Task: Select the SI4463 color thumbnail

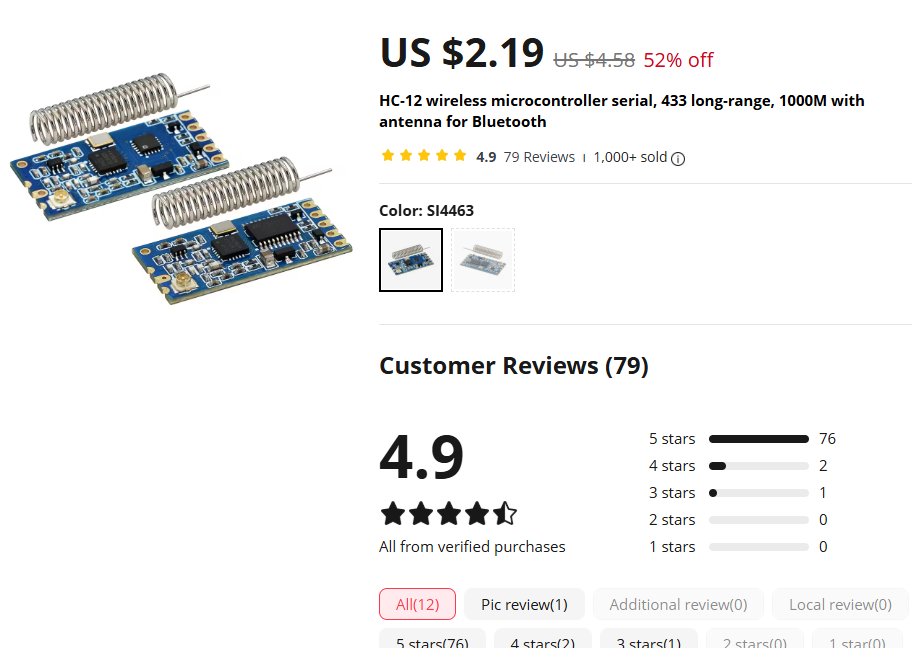Action: click(x=410, y=260)
